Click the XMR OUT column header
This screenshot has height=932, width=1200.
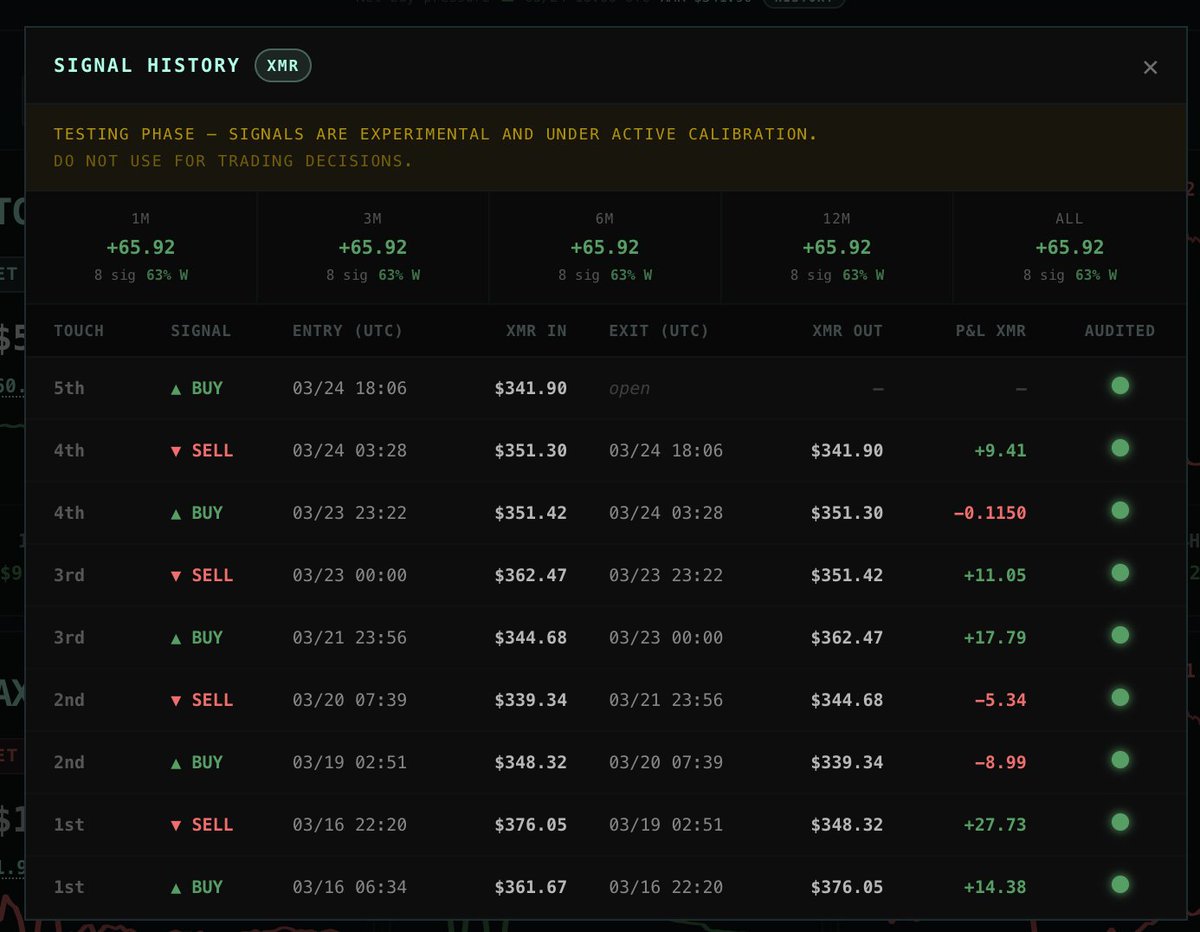848,331
